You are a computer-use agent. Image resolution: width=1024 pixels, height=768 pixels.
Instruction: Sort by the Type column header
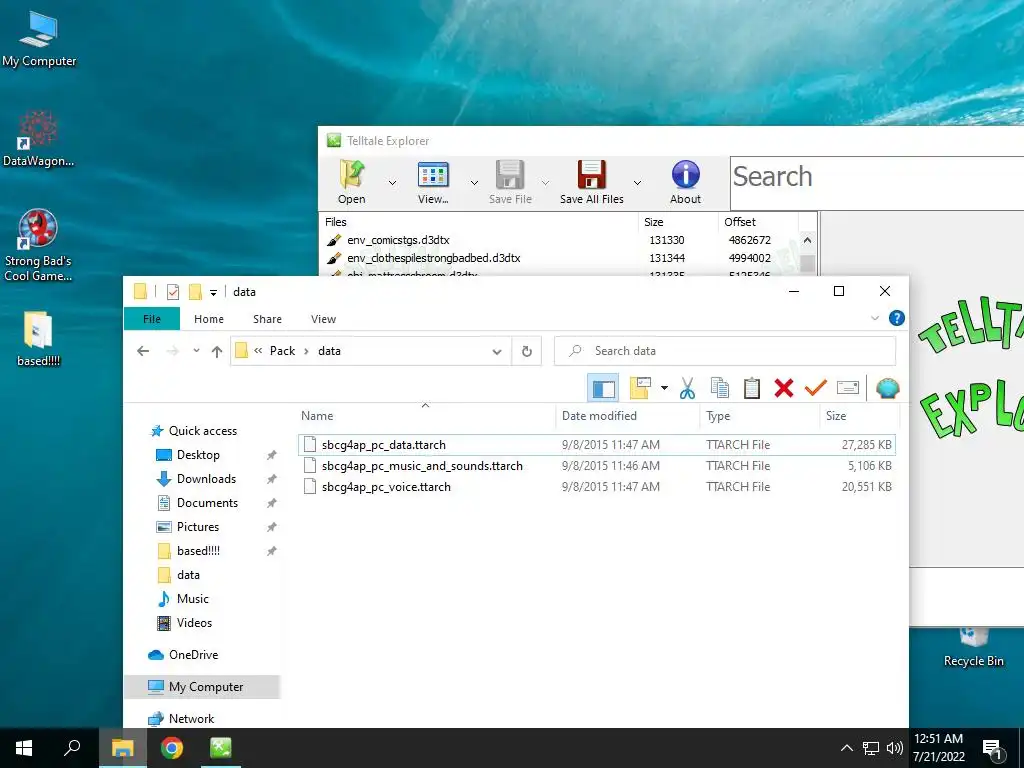(760, 415)
